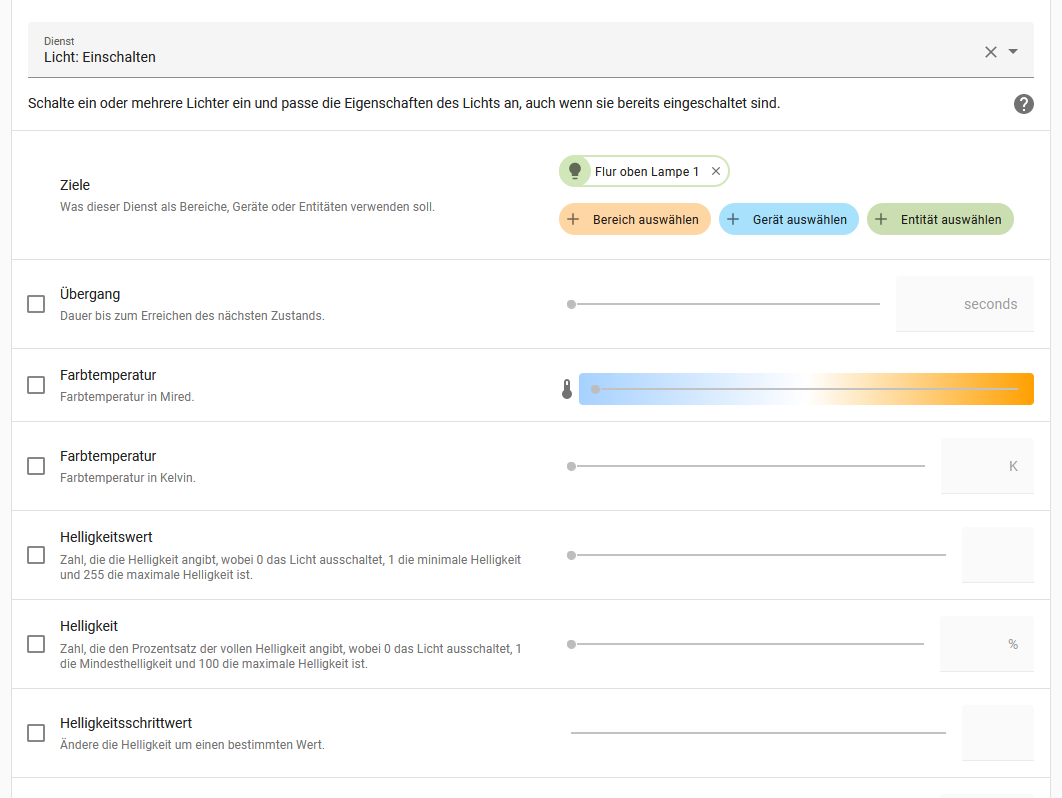The height and width of the screenshot is (798, 1062).
Task: Check the Helligkeitsschrittwert option
Action: tap(36, 733)
